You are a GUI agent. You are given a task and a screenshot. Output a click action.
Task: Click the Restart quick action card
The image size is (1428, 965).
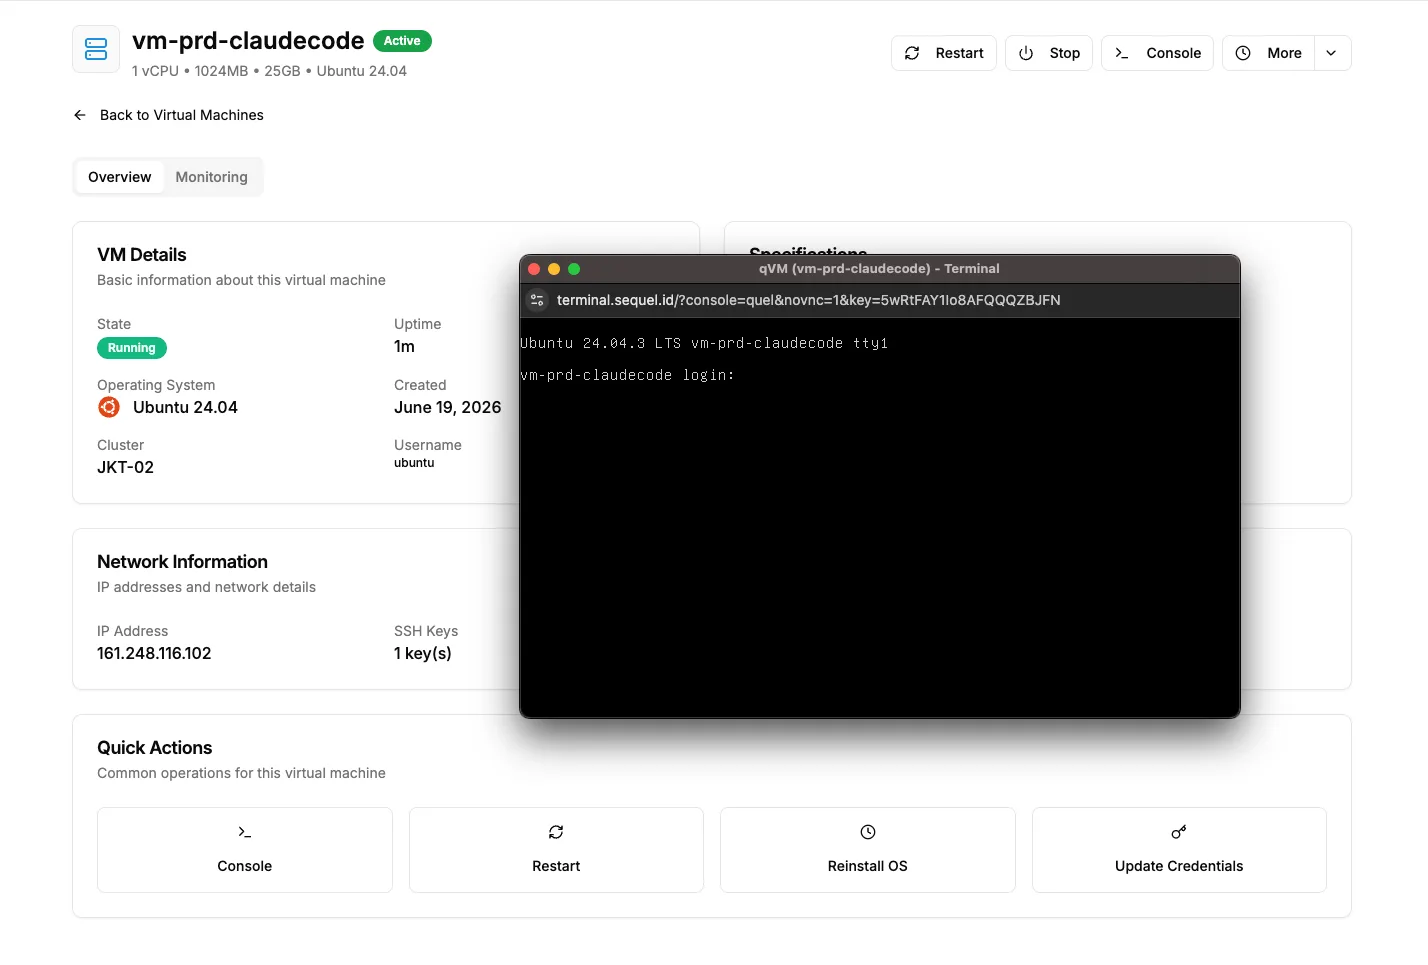(556, 850)
